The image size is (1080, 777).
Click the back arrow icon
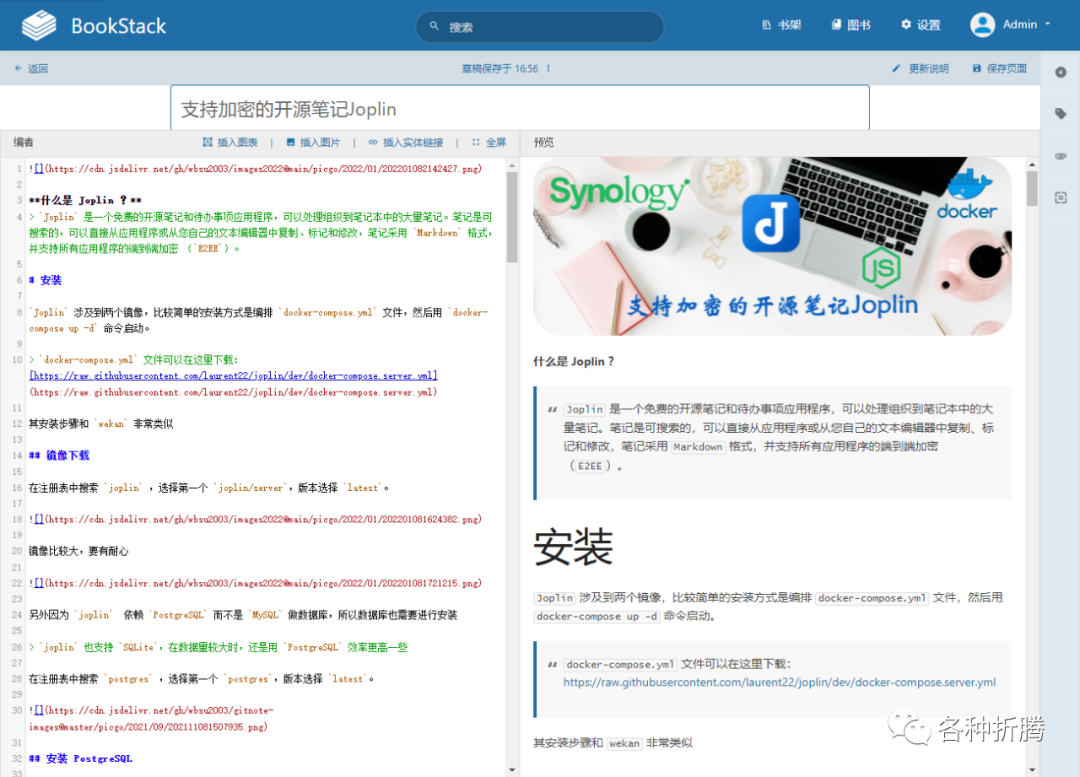(x=19, y=68)
